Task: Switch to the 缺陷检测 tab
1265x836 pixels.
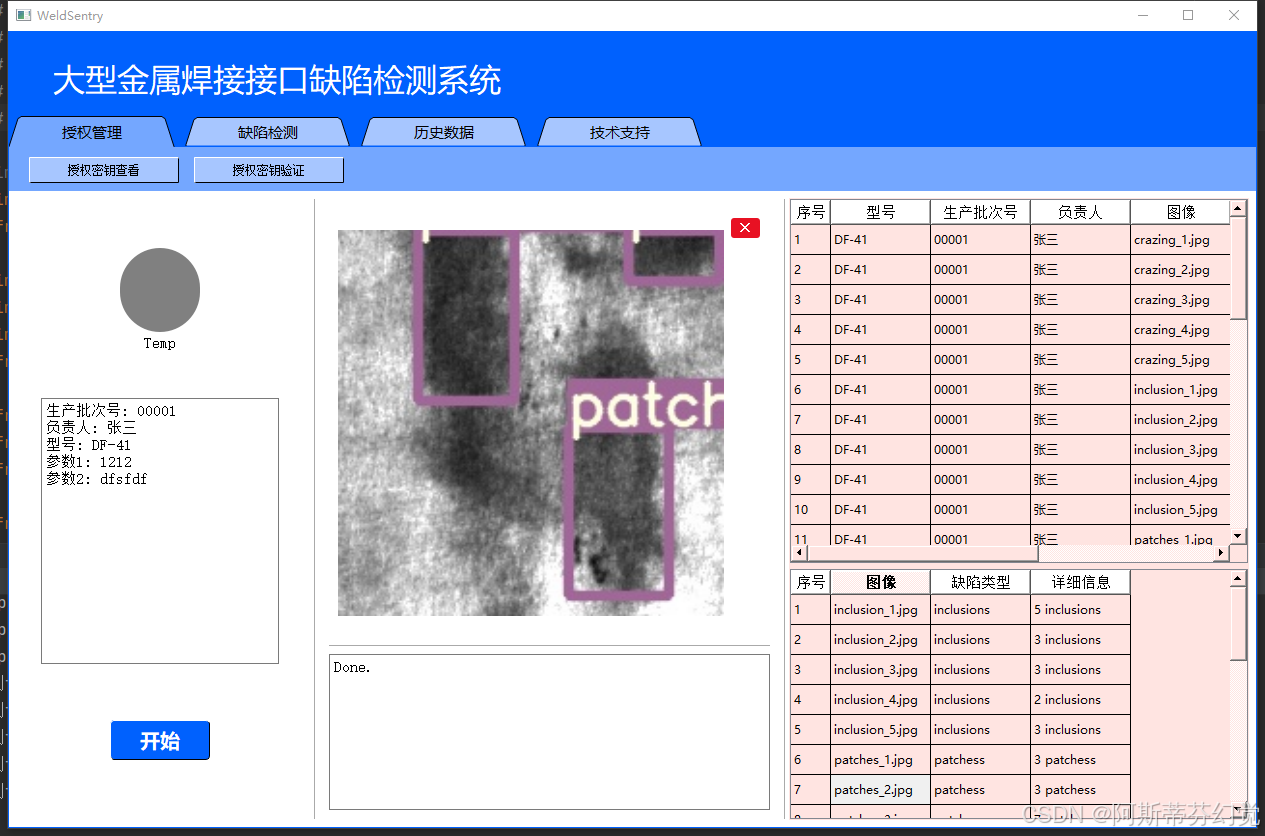Action: pyautogui.click(x=269, y=131)
